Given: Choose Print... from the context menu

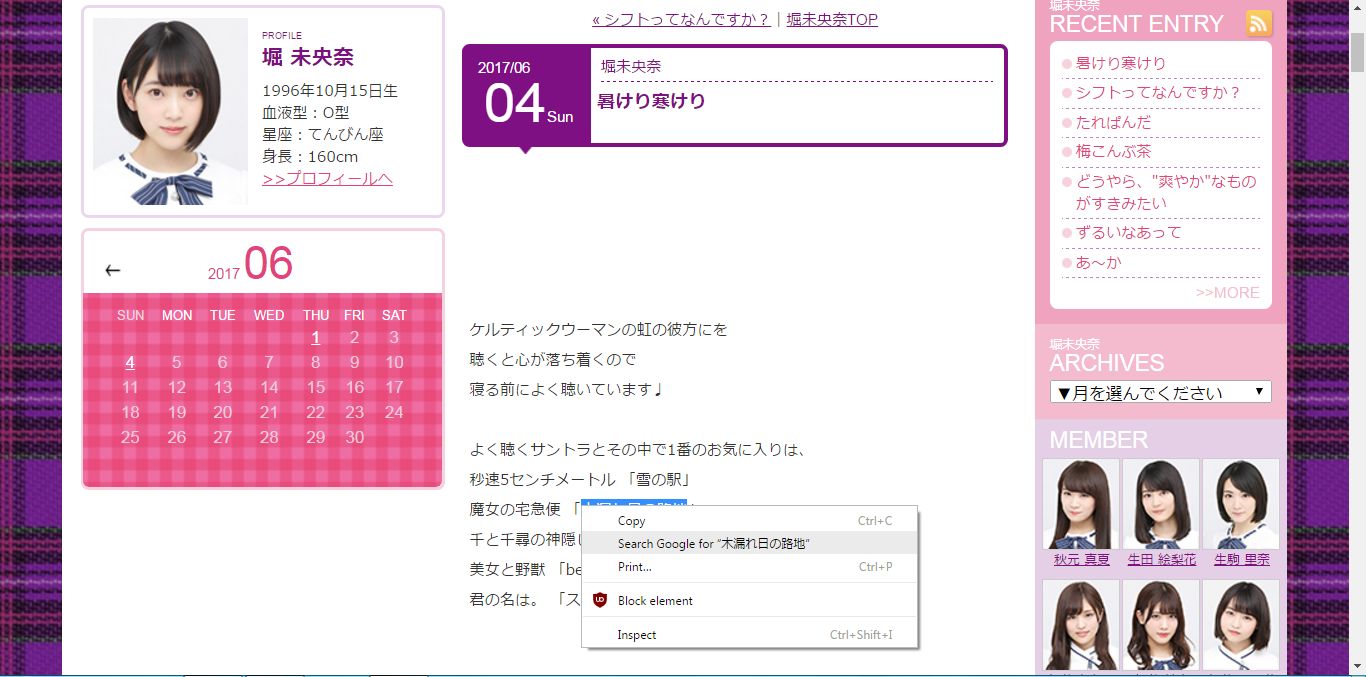Looking at the screenshot, I should pyautogui.click(x=750, y=567).
